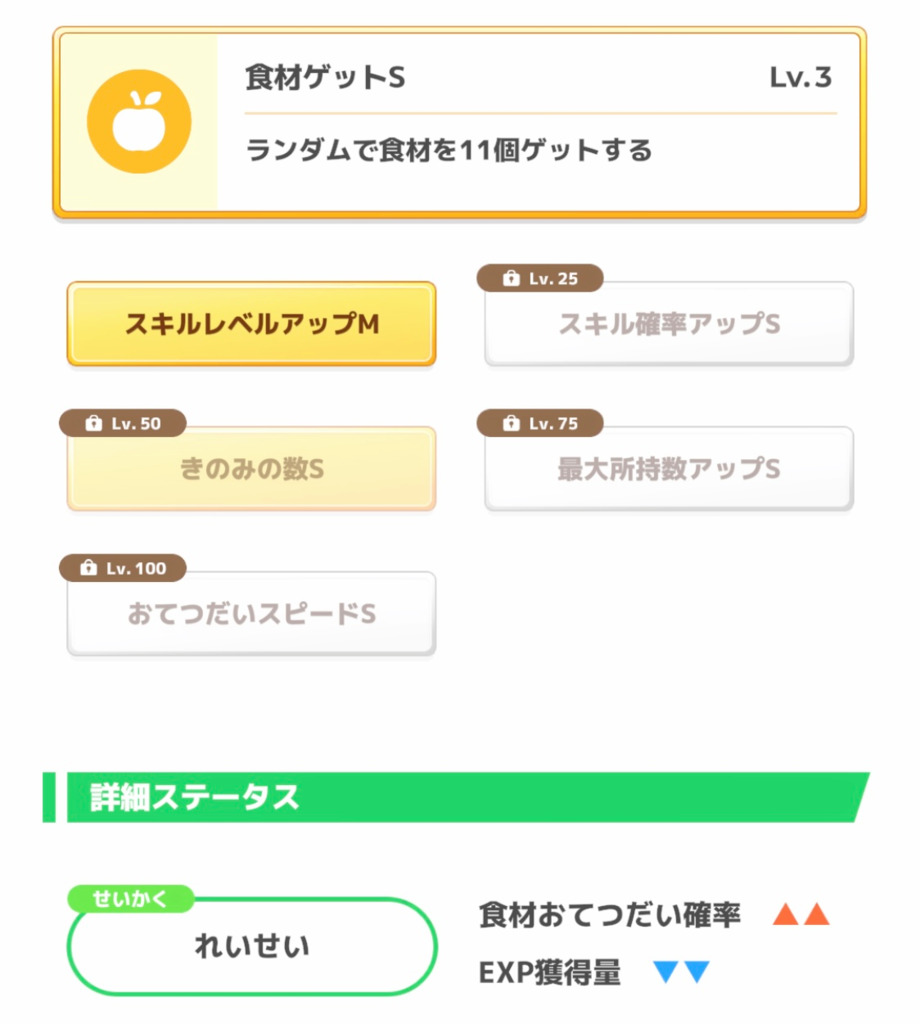Click the Lv.3 main skill level label
This screenshot has width=920, height=1024.
800,78
